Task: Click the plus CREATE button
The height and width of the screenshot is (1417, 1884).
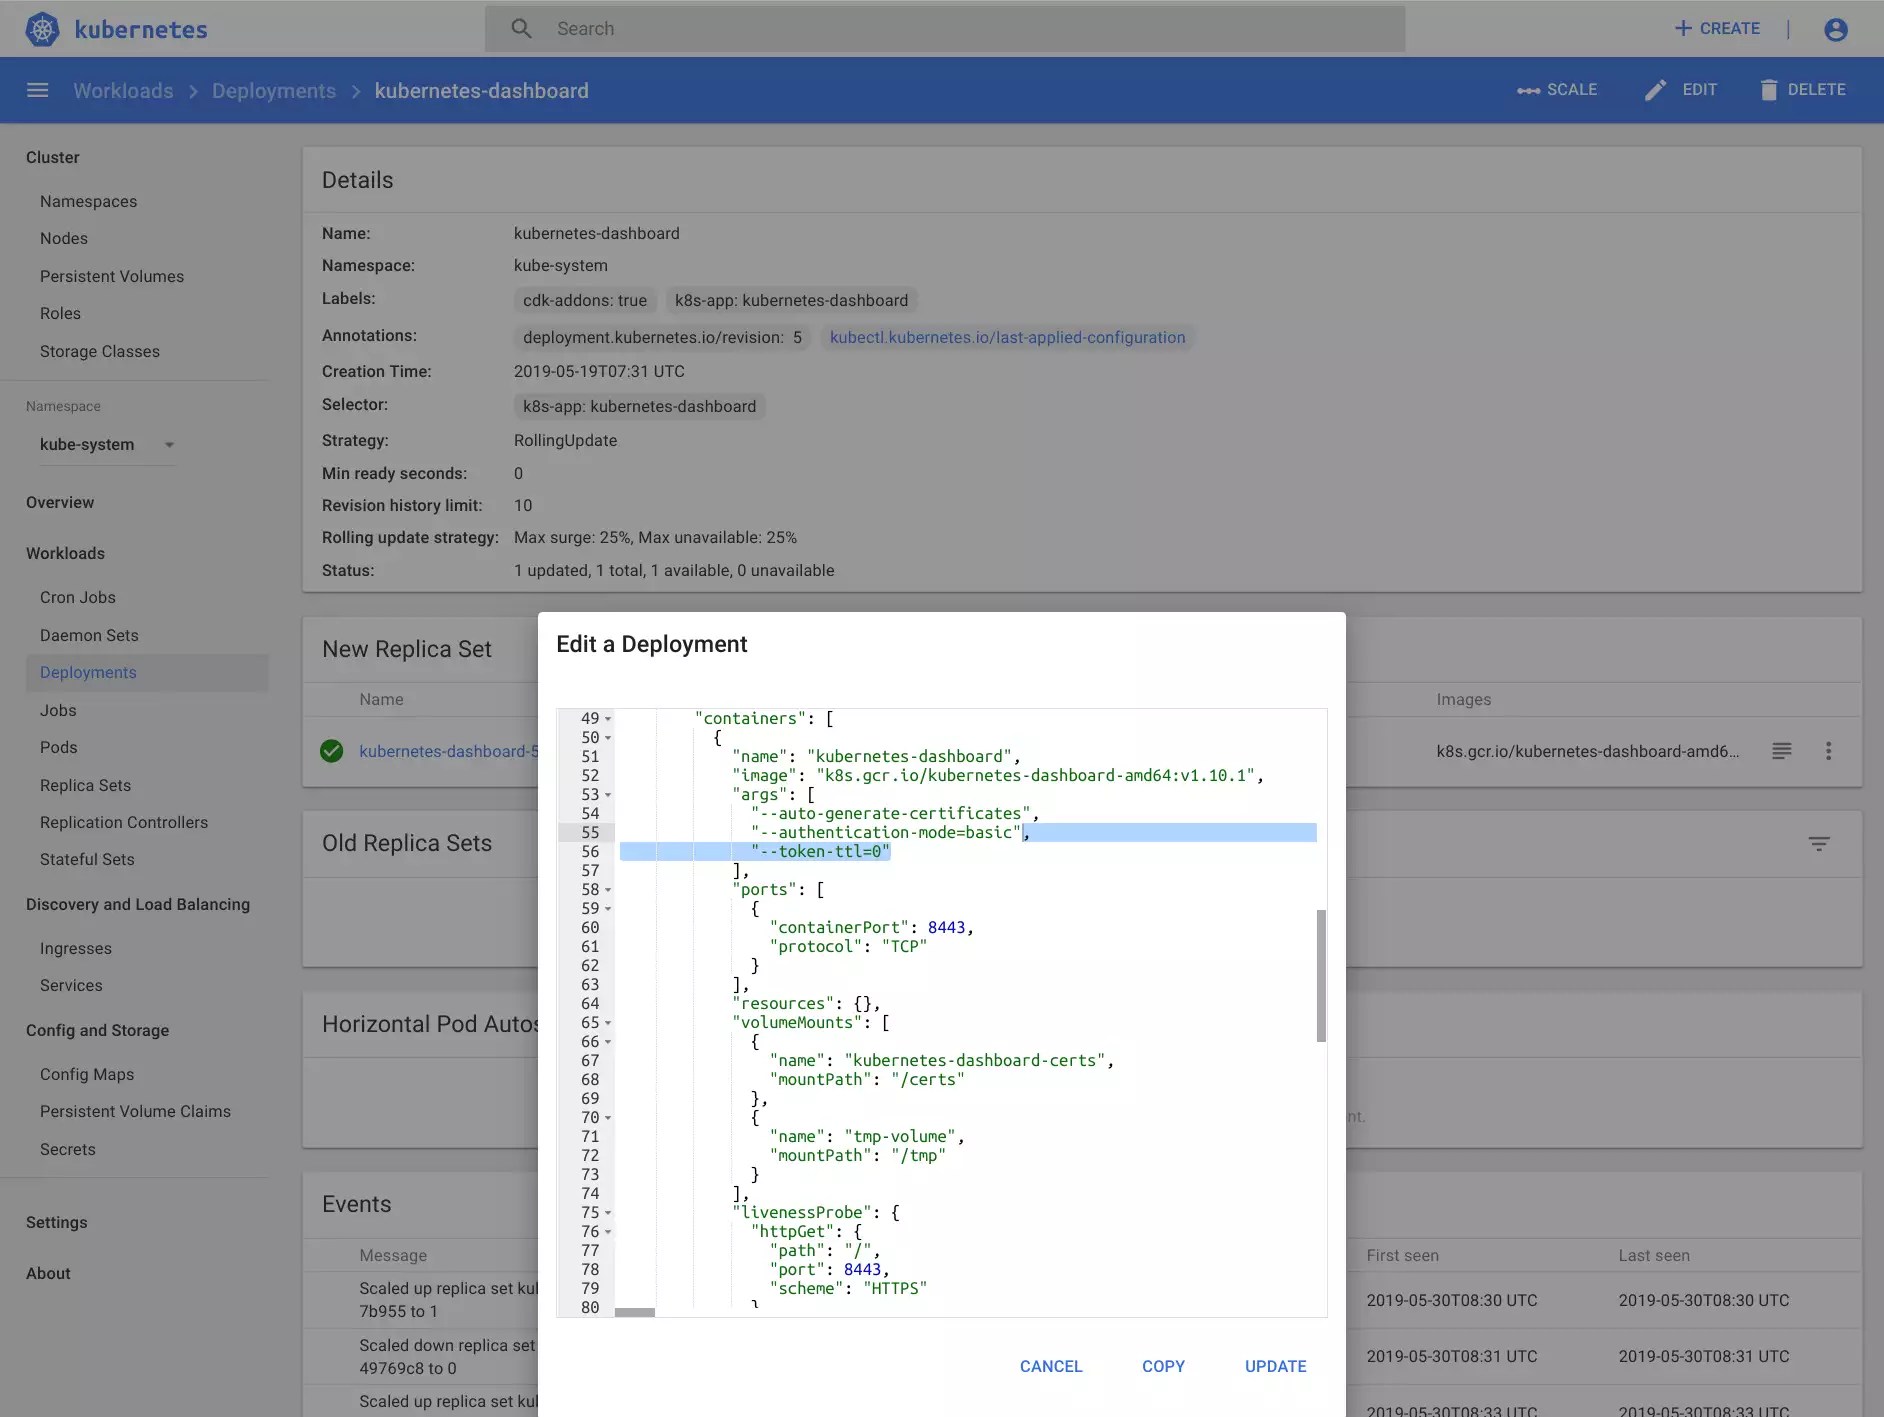Action: 1717,29
